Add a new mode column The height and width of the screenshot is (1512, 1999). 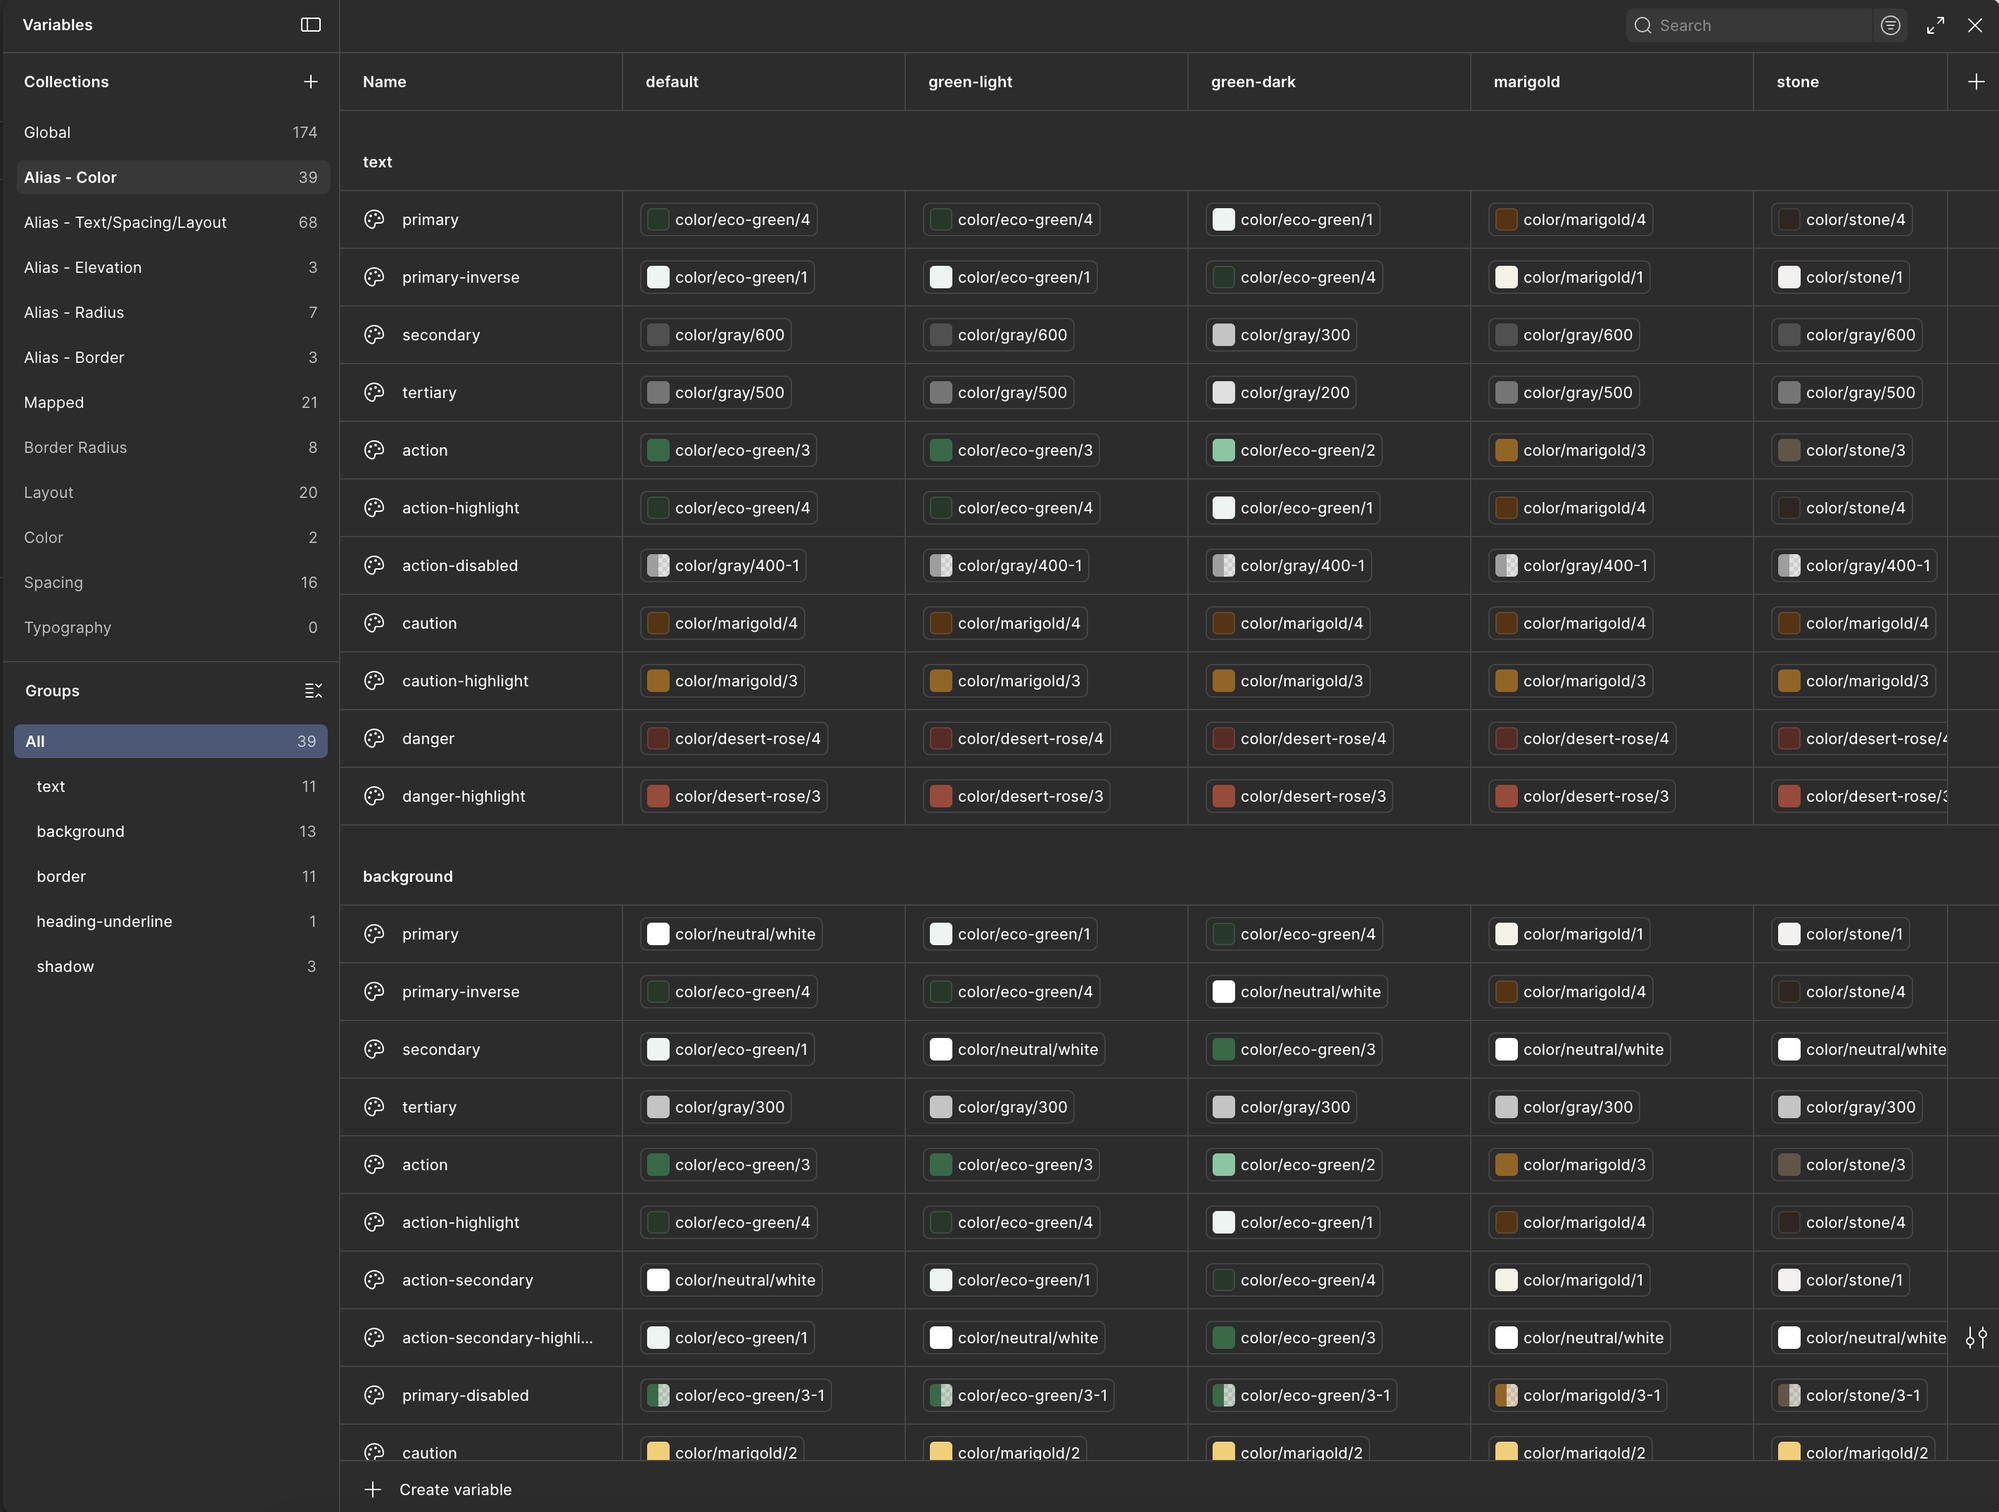(1976, 82)
